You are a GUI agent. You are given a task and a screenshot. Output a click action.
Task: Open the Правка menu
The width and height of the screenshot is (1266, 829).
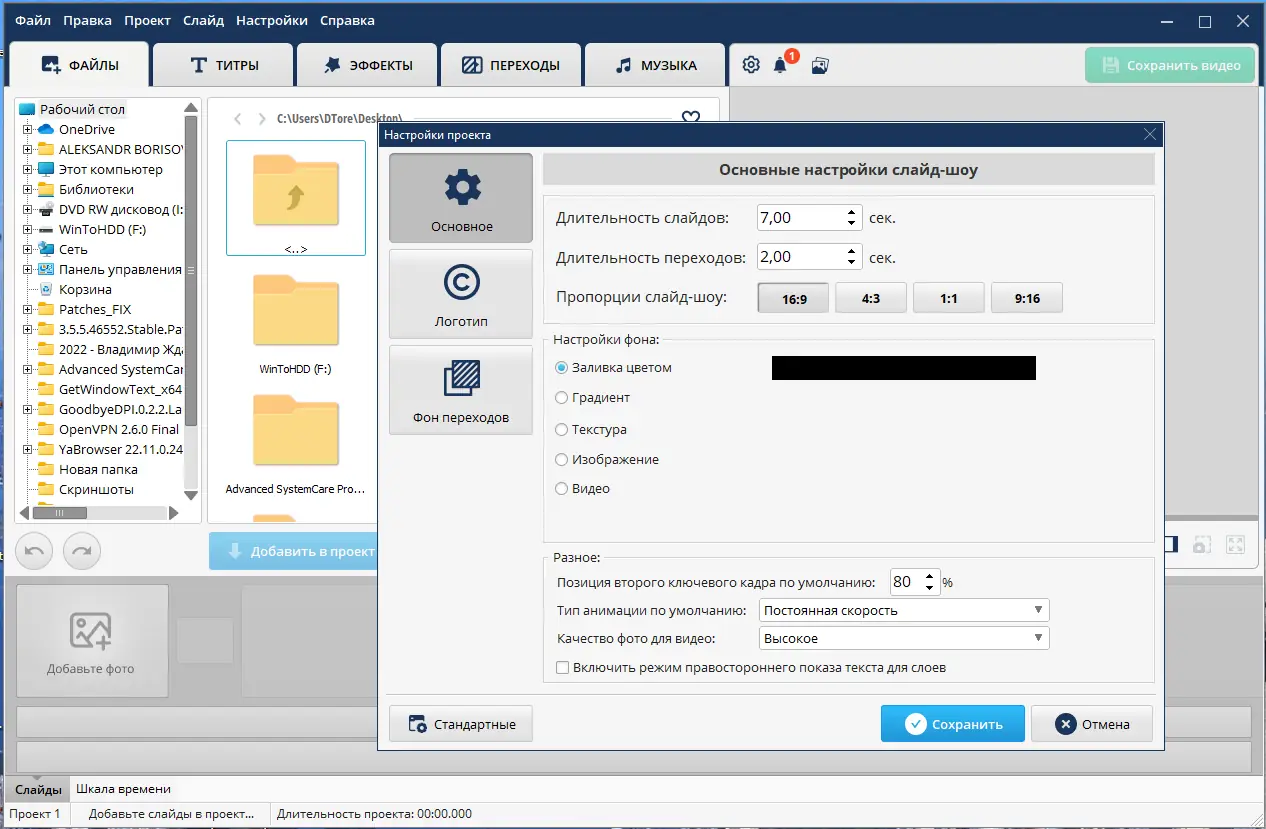87,20
